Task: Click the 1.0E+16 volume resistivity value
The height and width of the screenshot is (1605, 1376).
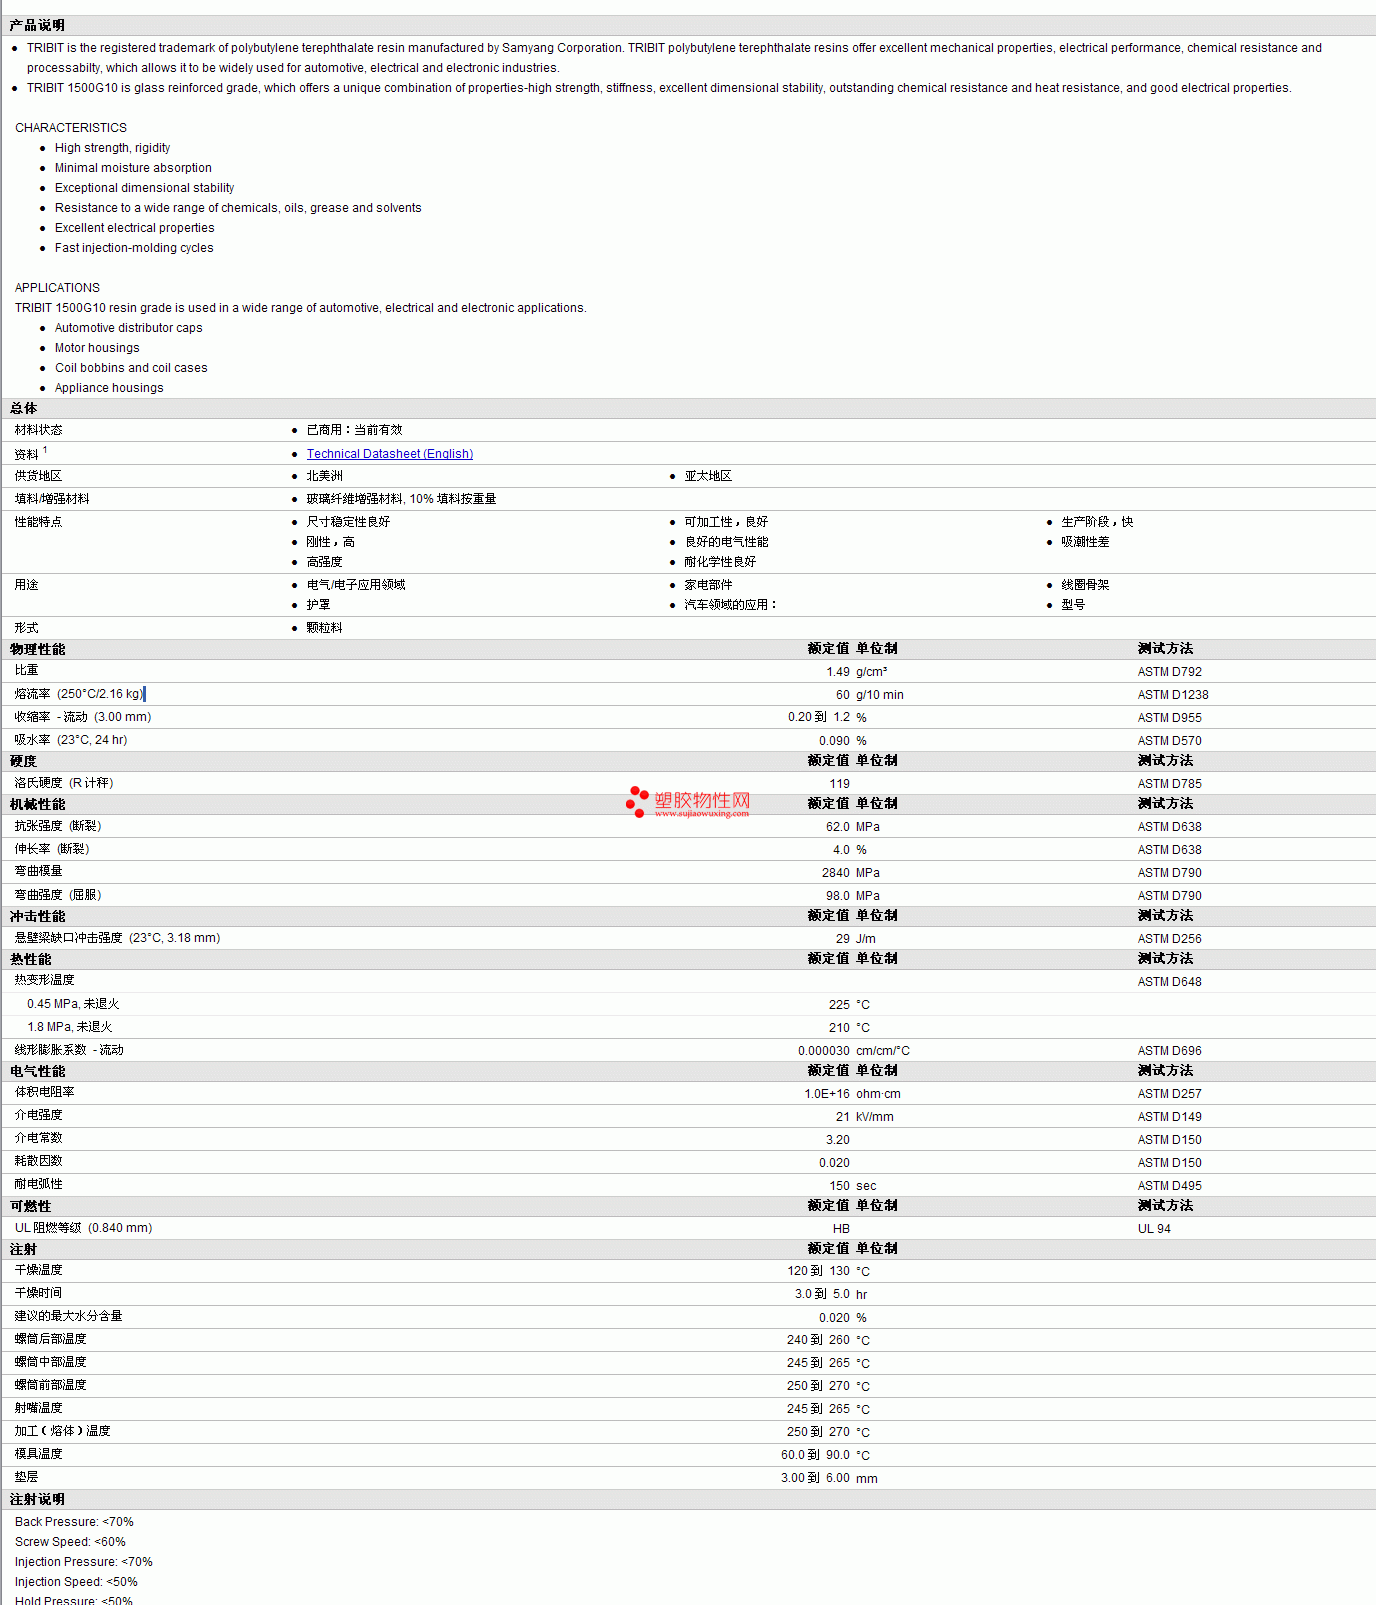Action: click(827, 1094)
